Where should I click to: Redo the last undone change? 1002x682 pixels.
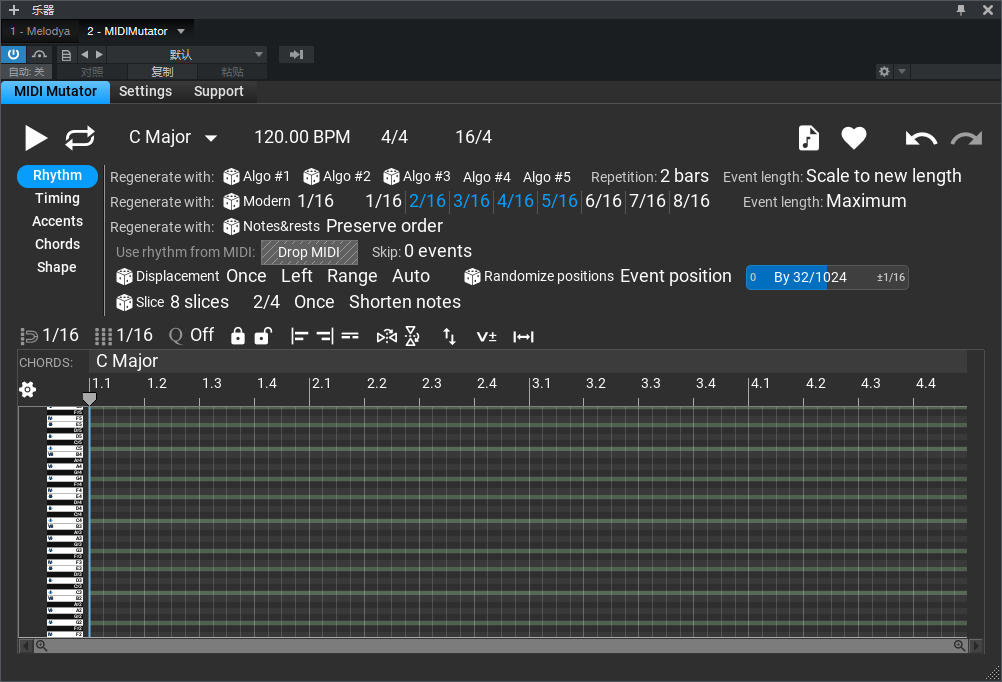coord(966,137)
